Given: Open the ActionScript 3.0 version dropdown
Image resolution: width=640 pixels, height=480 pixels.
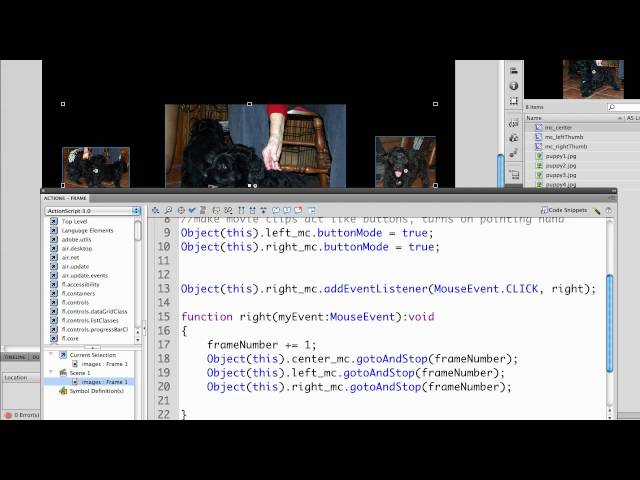Looking at the screenshot, I should pos(93,211).
